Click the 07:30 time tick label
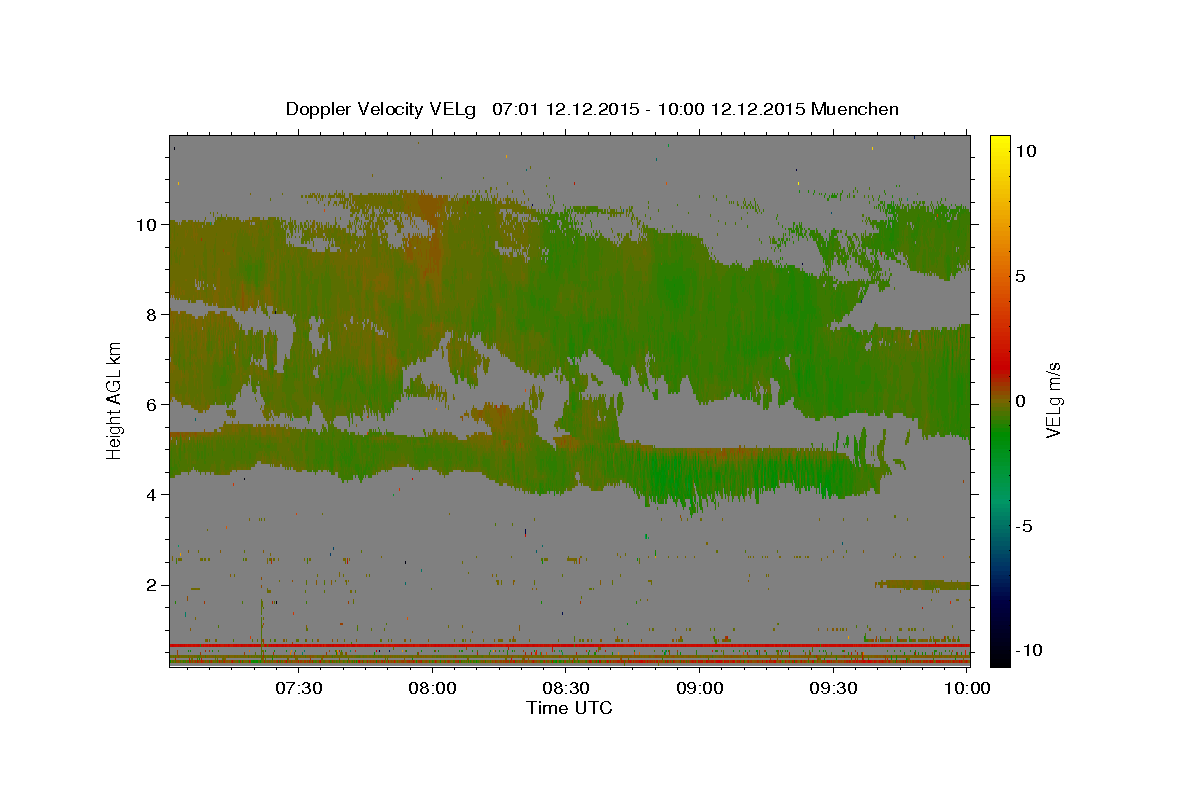 click(299, 688)
